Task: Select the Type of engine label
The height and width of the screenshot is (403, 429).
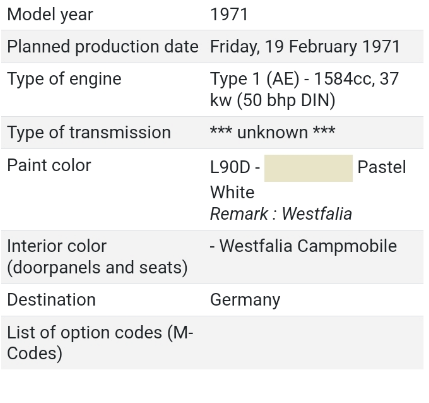Action: 64,79
